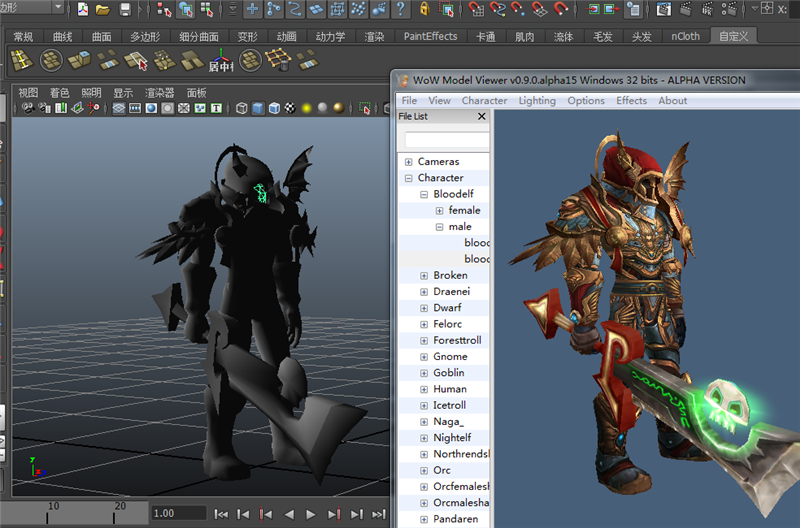
Task: Select Nightelf in the file list
Action: tap(454, 437)
